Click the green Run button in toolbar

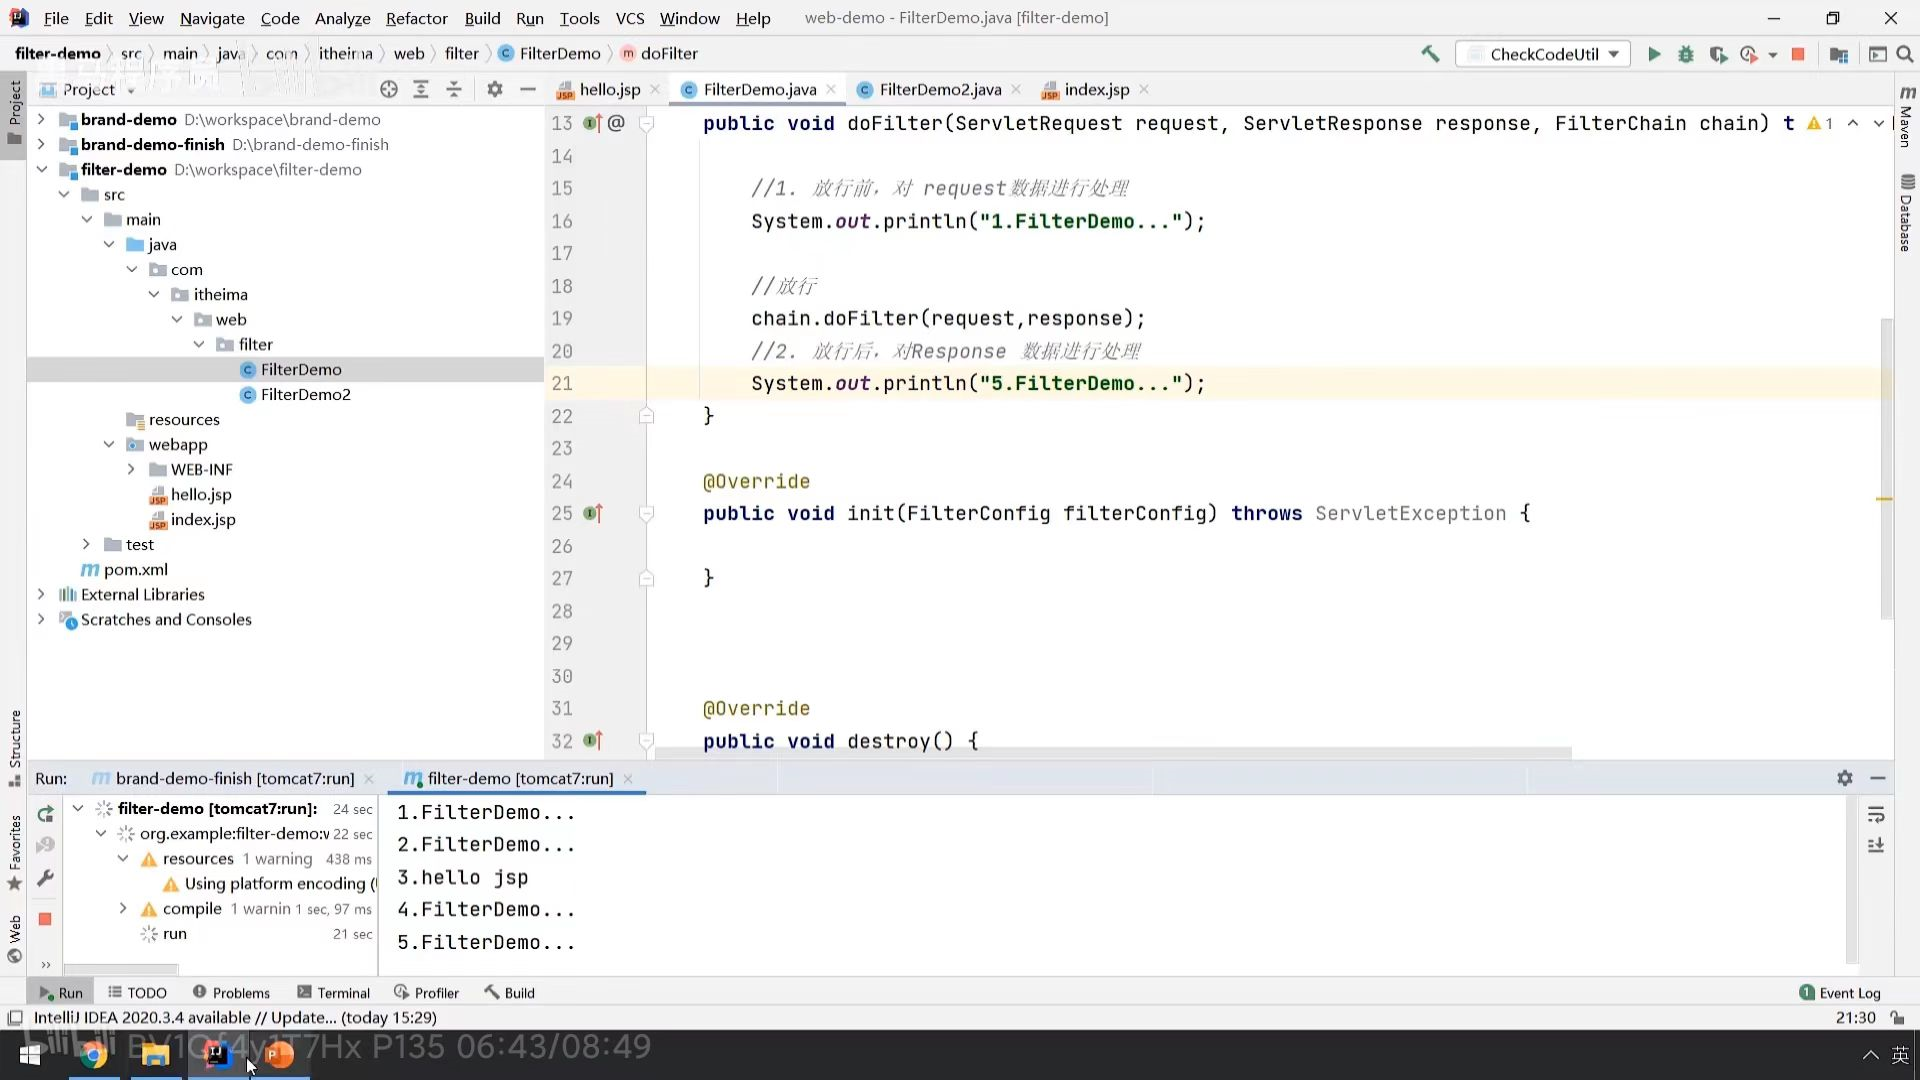point(1654,54)
